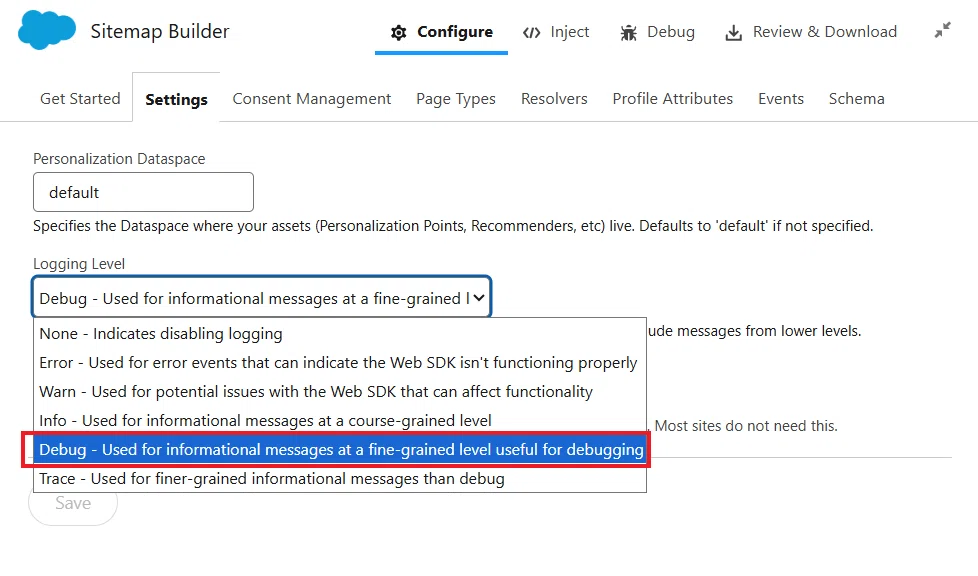978x576 pixels.
Task: Click the Sitemap Builder title text
Action: point(160,31)
